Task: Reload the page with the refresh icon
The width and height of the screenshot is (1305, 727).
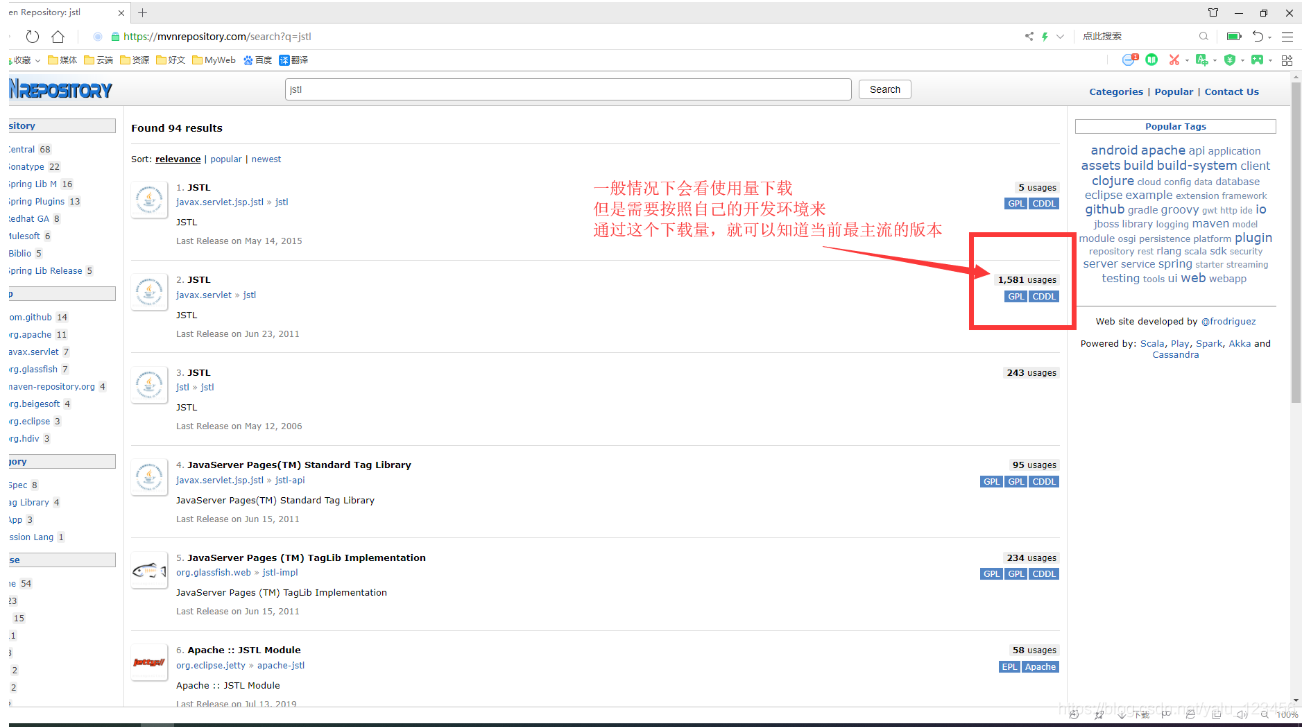Action: [x=32, y=36]
